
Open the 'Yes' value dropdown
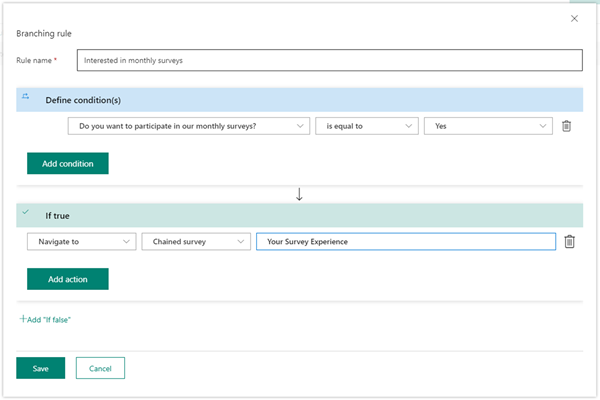(488, 126)
